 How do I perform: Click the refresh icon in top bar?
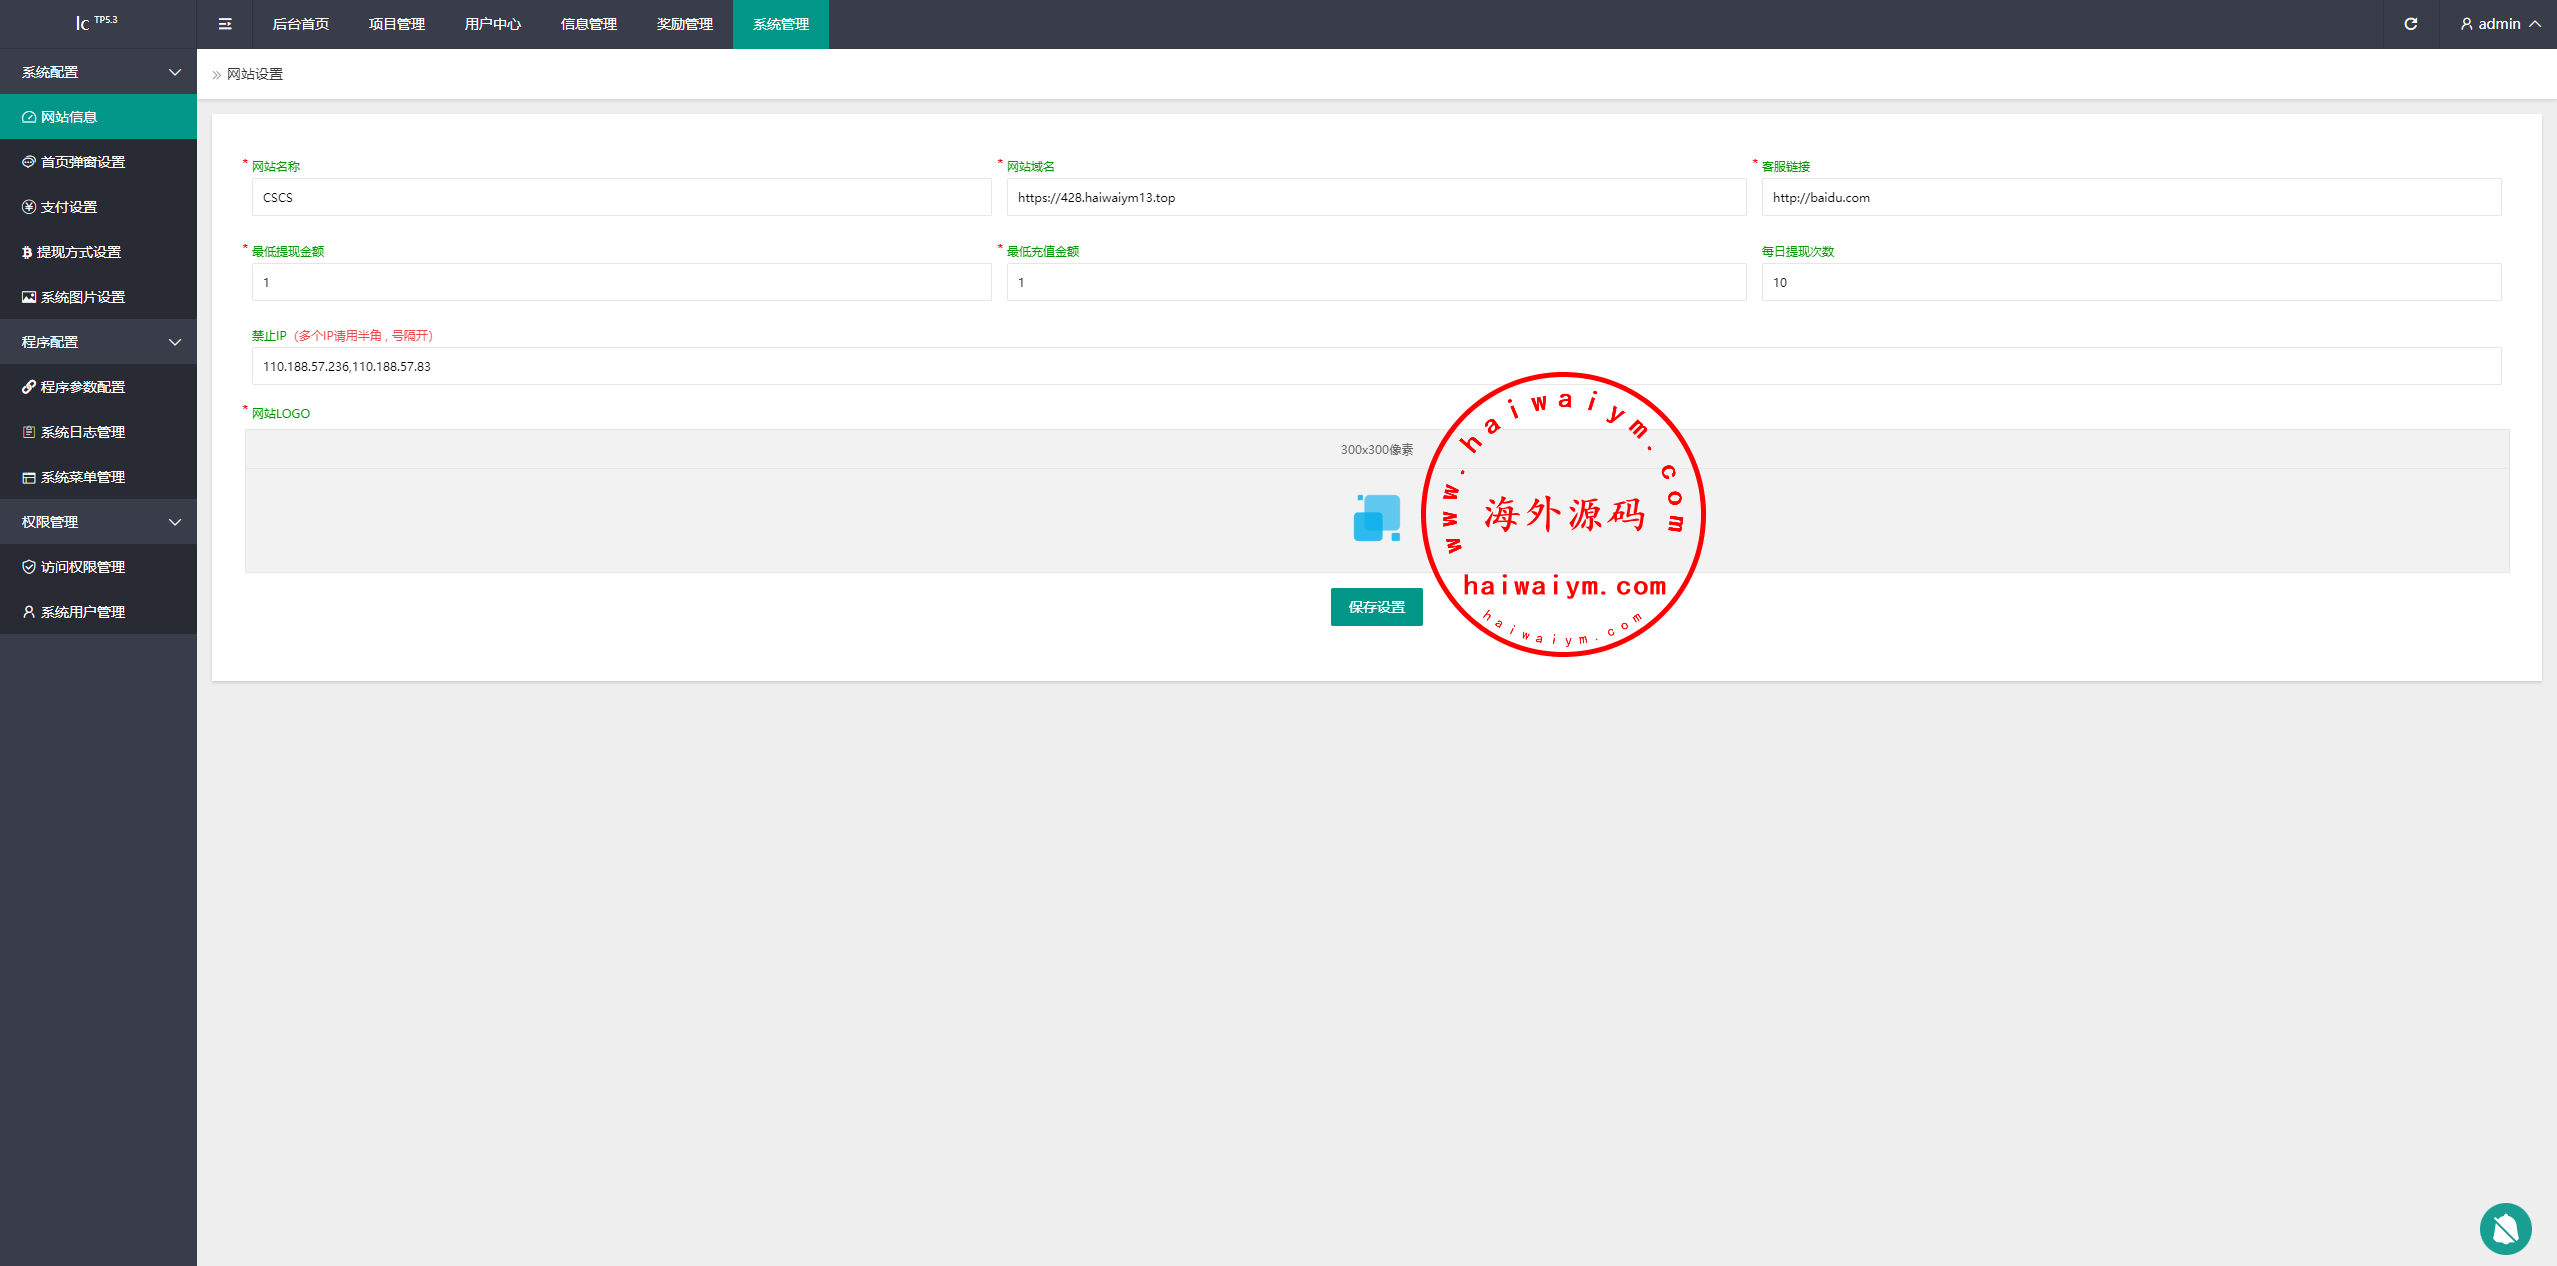tap(2411, 24)
